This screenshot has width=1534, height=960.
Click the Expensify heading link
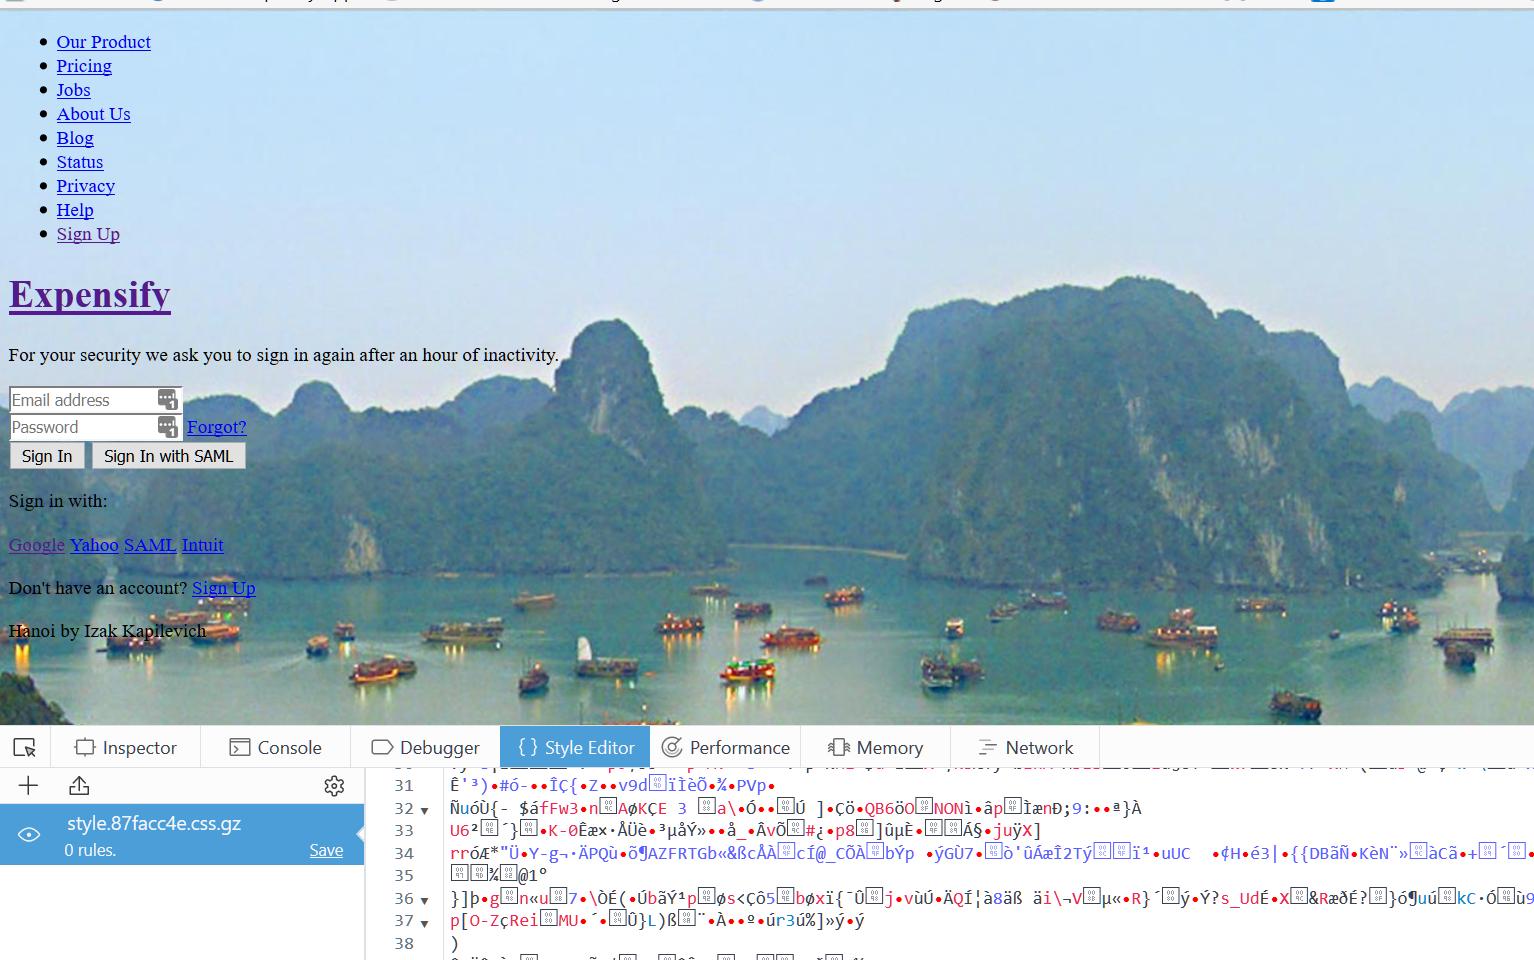coord(90,295)
